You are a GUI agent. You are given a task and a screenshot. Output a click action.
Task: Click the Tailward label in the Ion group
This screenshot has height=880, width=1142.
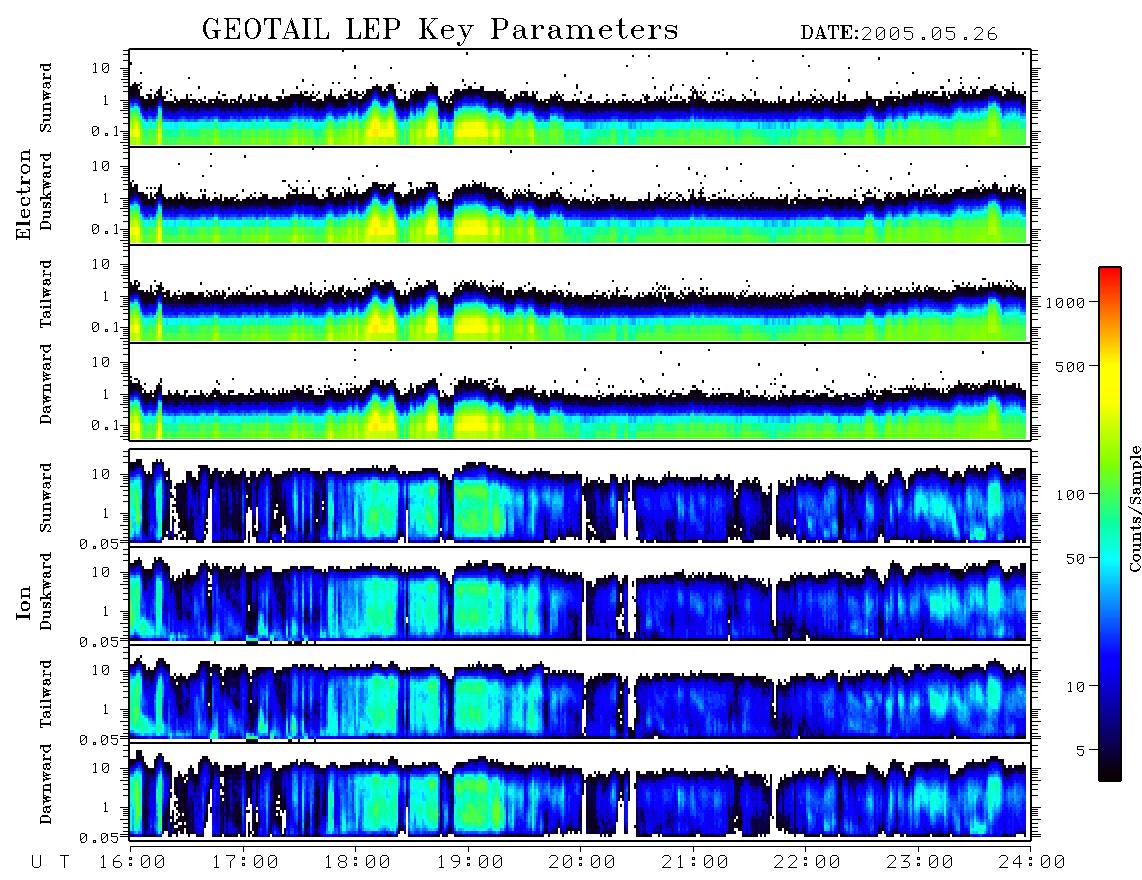click(x=46, y=694)
